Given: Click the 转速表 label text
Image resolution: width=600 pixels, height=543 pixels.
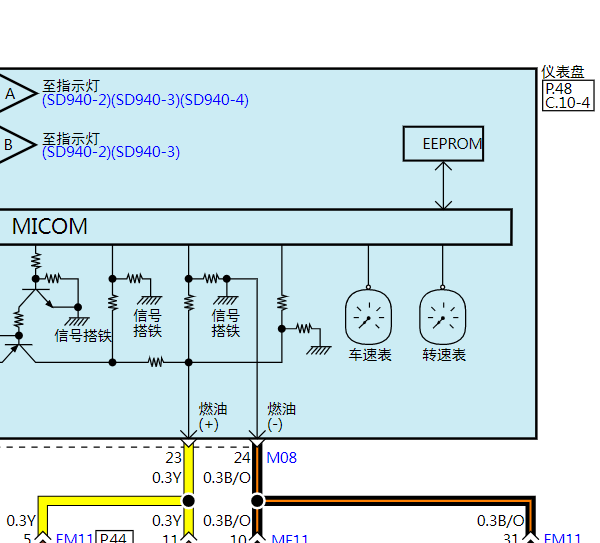Looking at the screenshot, I should pyautogui.click(x=444, y=355).
